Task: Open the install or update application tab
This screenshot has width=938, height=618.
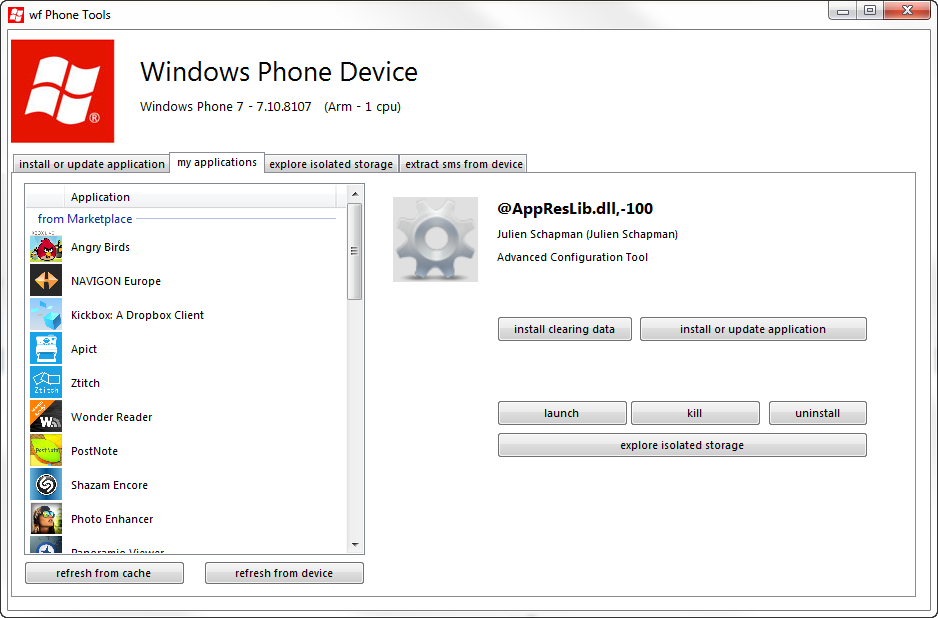Action: pos(91,163)
